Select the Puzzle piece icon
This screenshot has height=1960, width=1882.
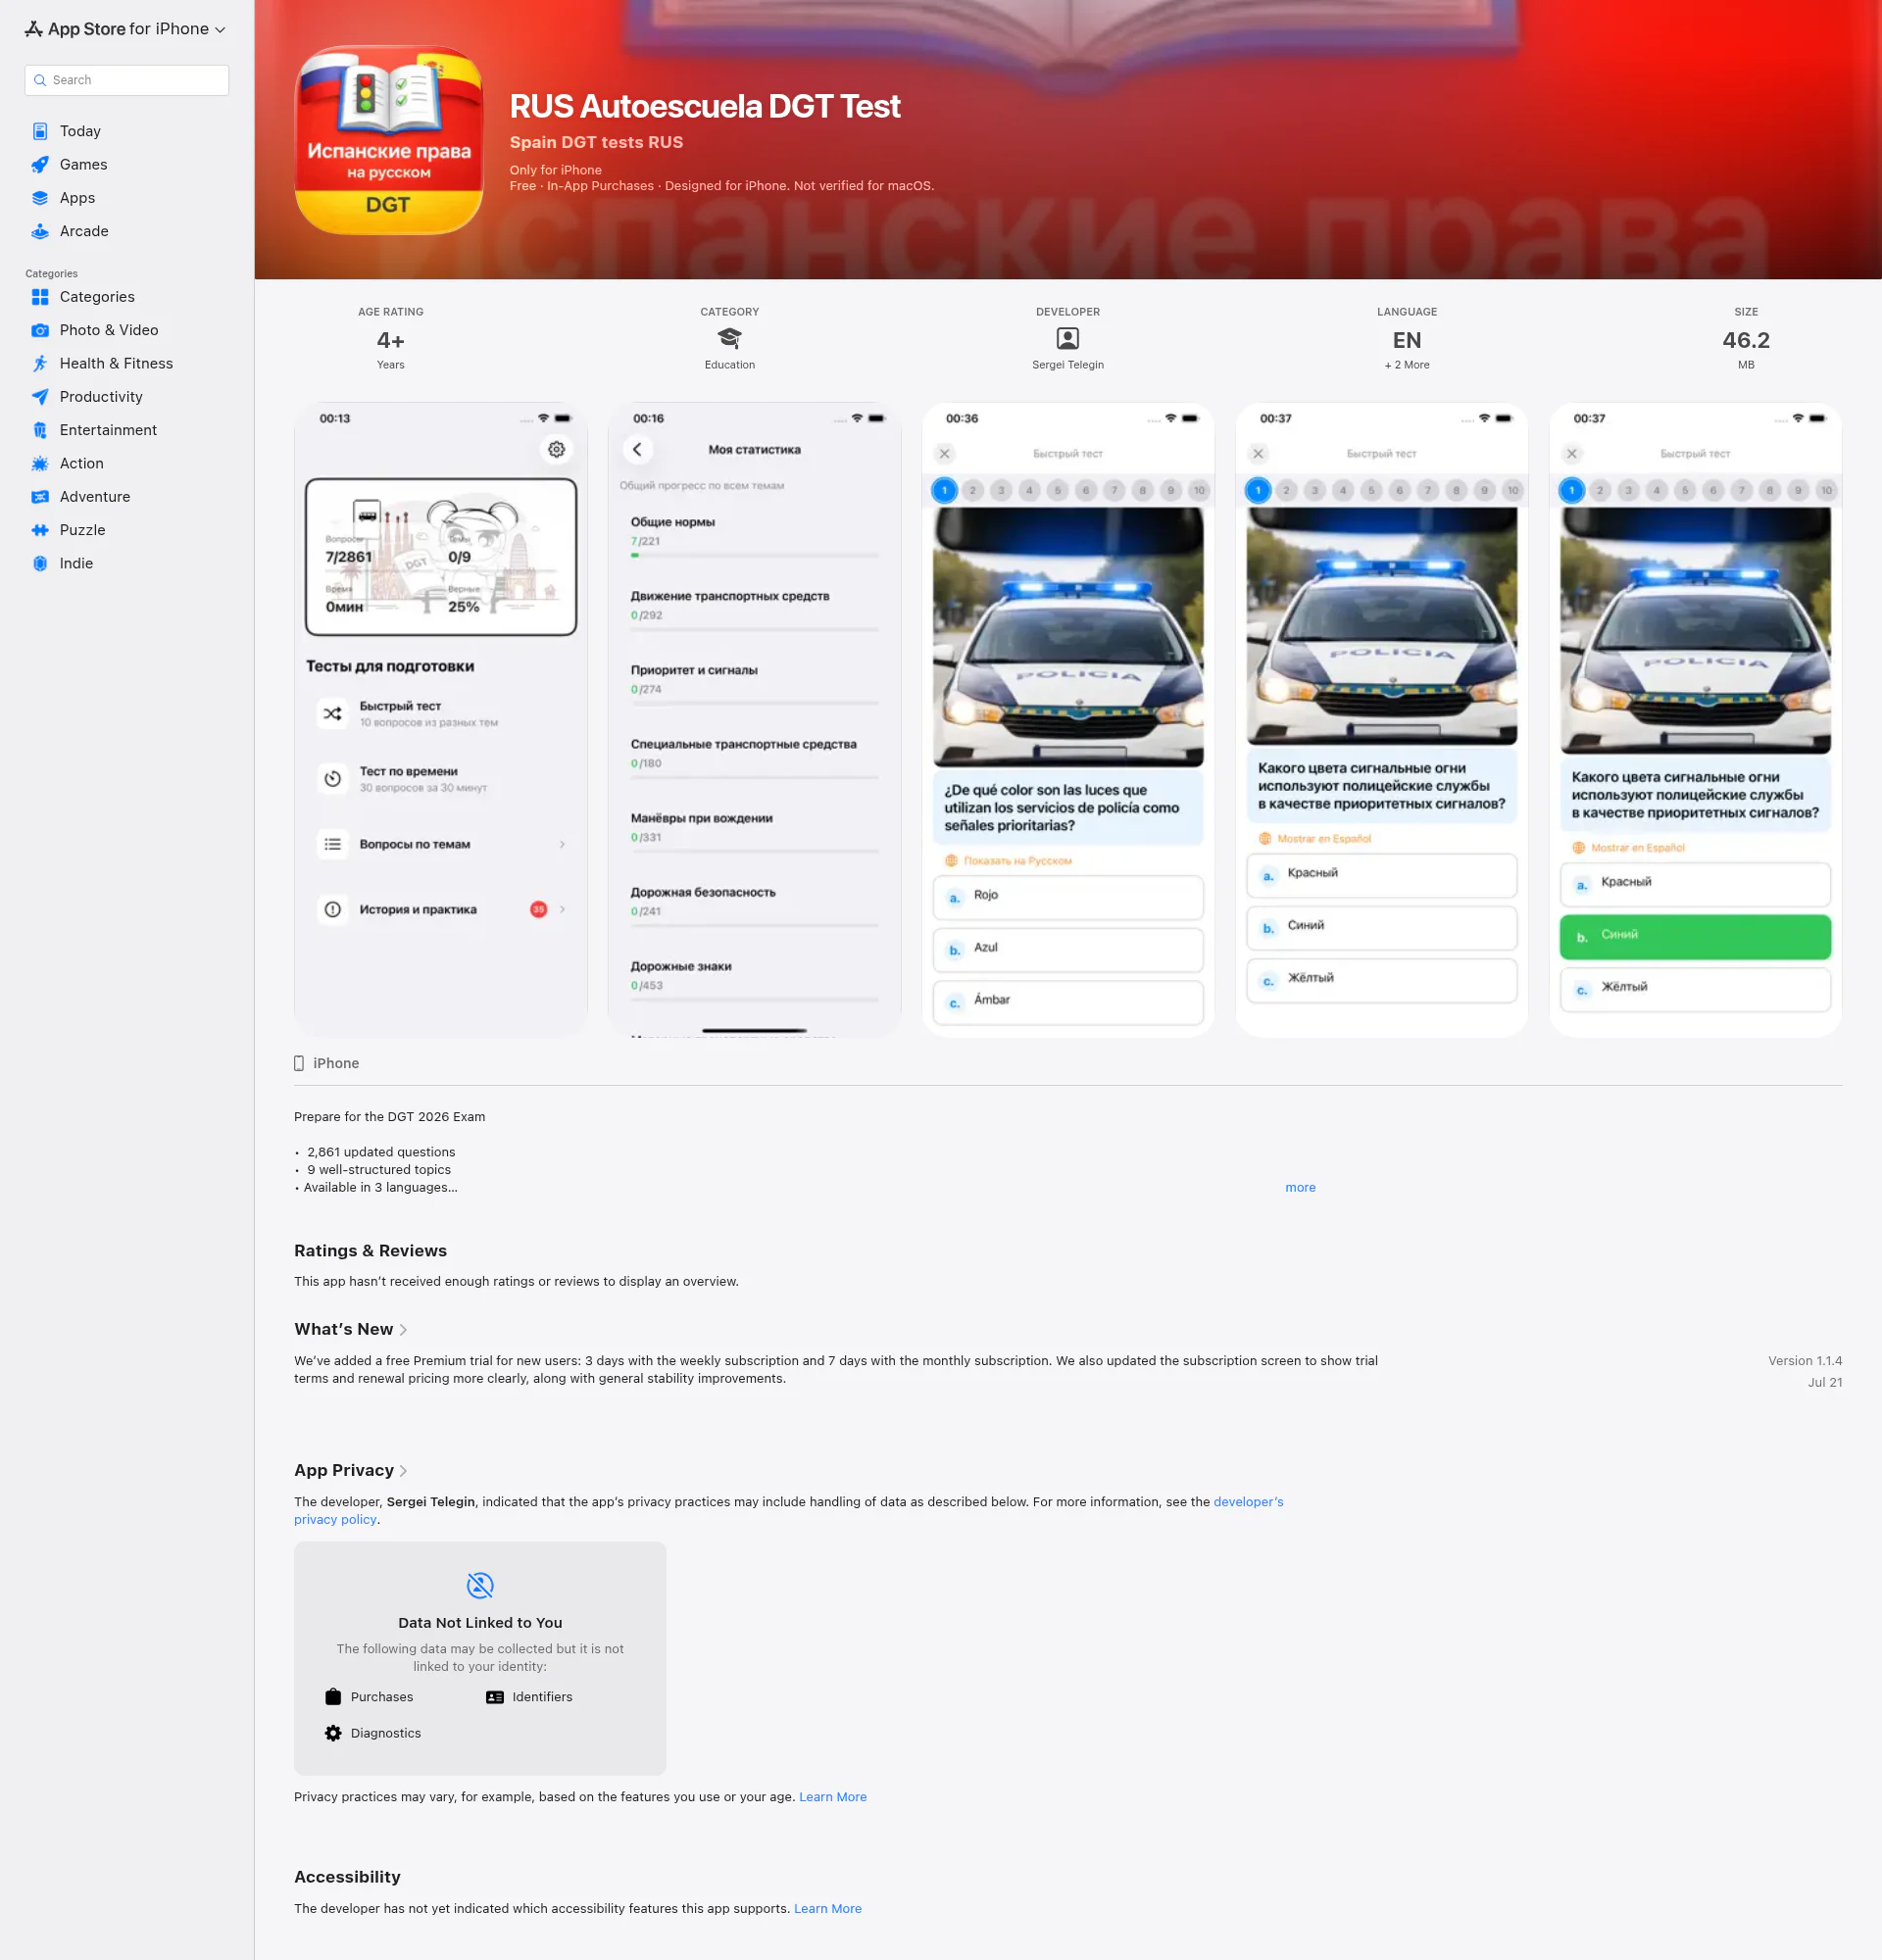(40, 530)
